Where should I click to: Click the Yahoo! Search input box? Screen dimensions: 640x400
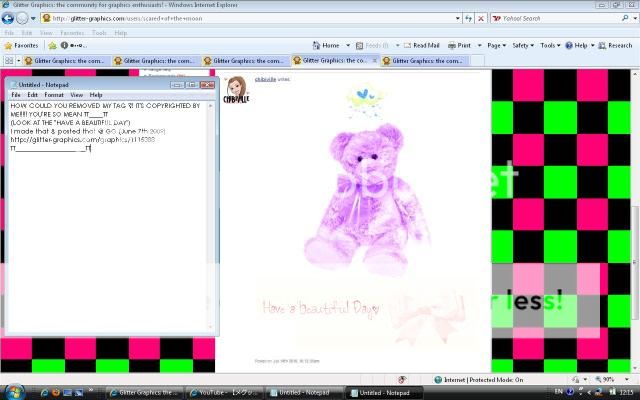[x=565, y=18]
